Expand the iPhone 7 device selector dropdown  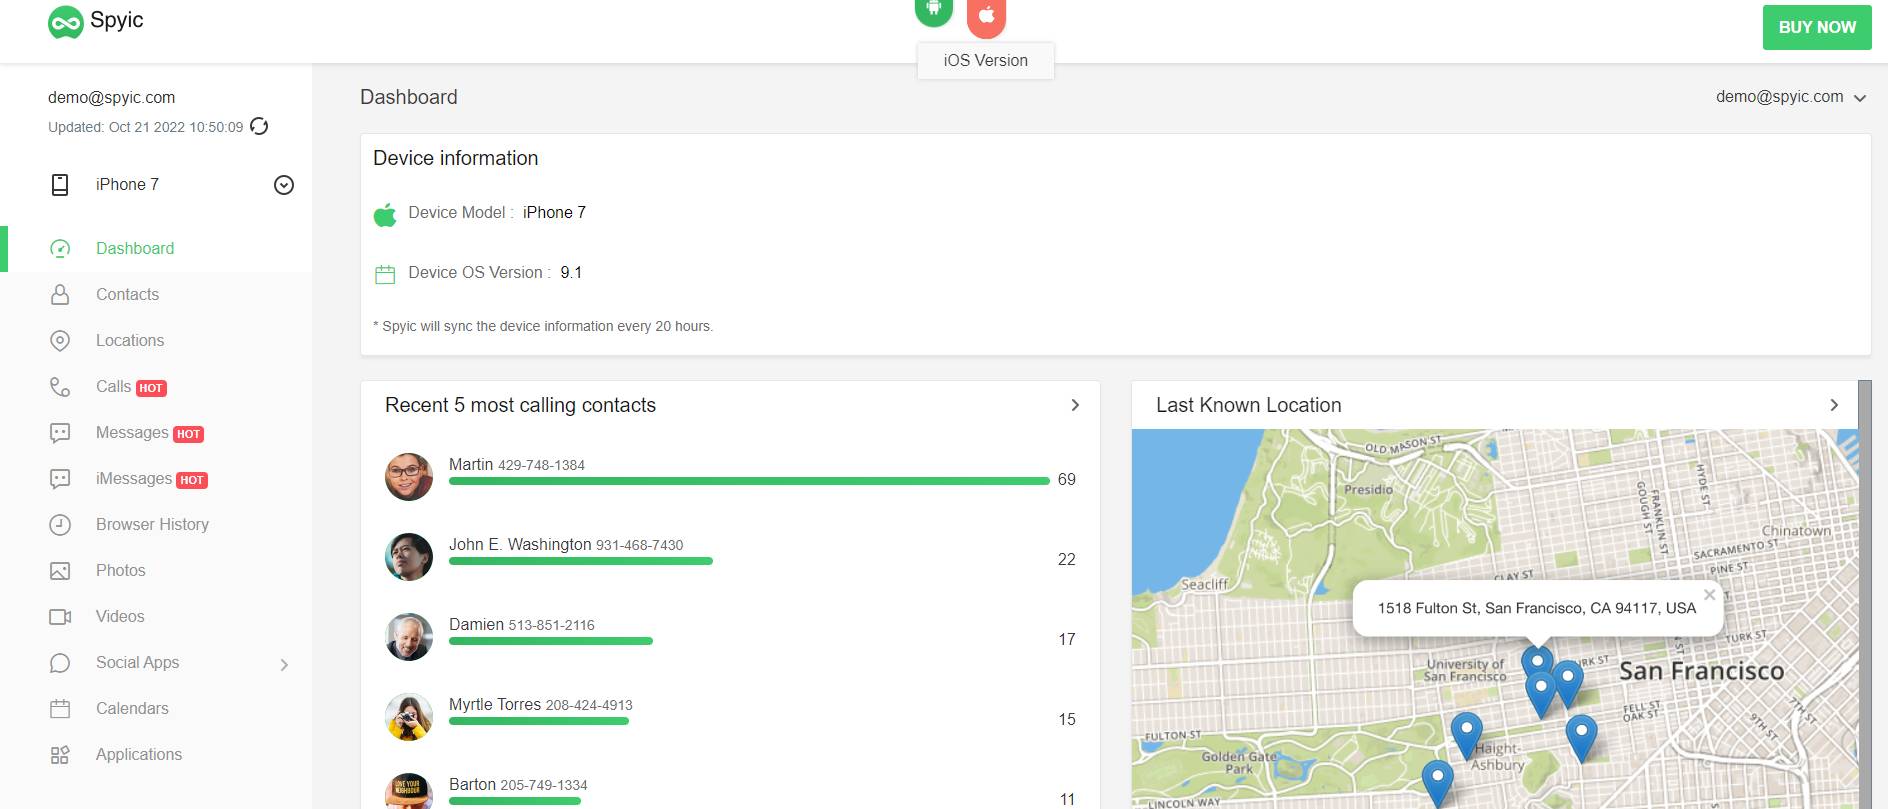tap(284, 185)
